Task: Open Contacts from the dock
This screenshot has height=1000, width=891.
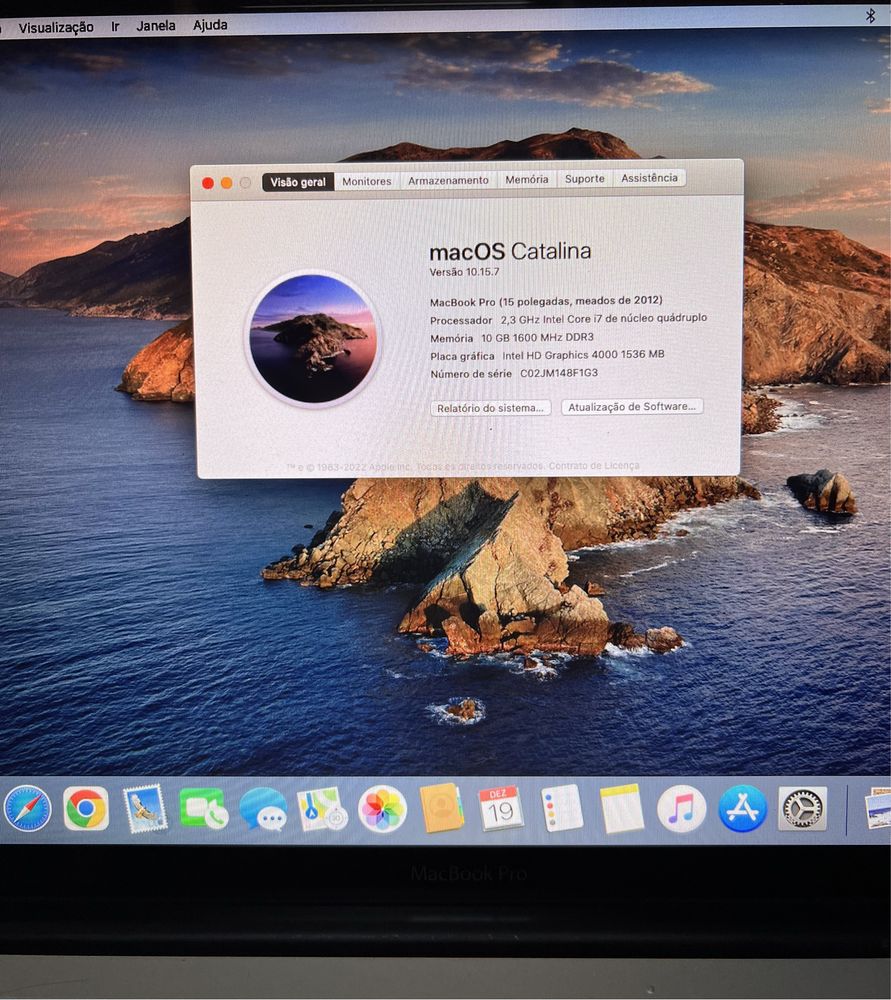Action: pos(441,807)
